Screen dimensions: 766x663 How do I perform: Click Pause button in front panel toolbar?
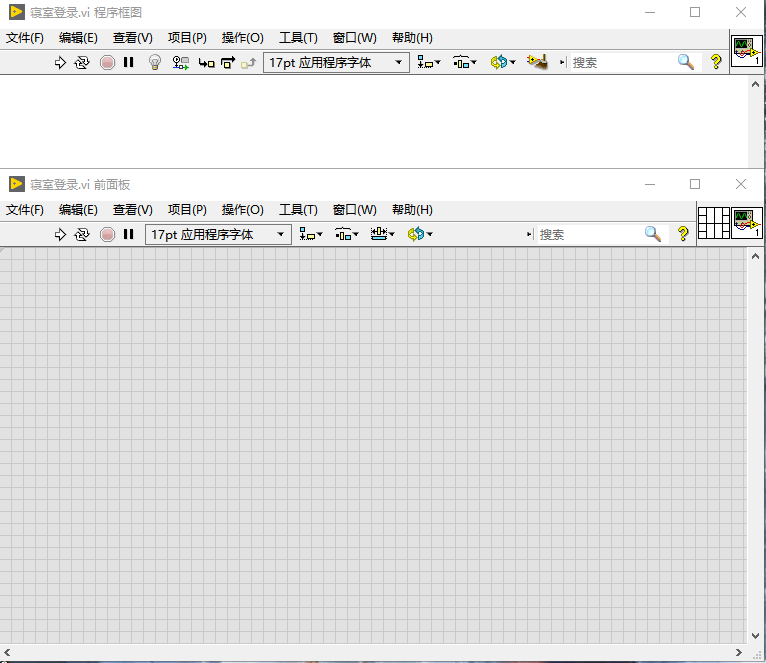pyautogui.click(x=128, y=234)
